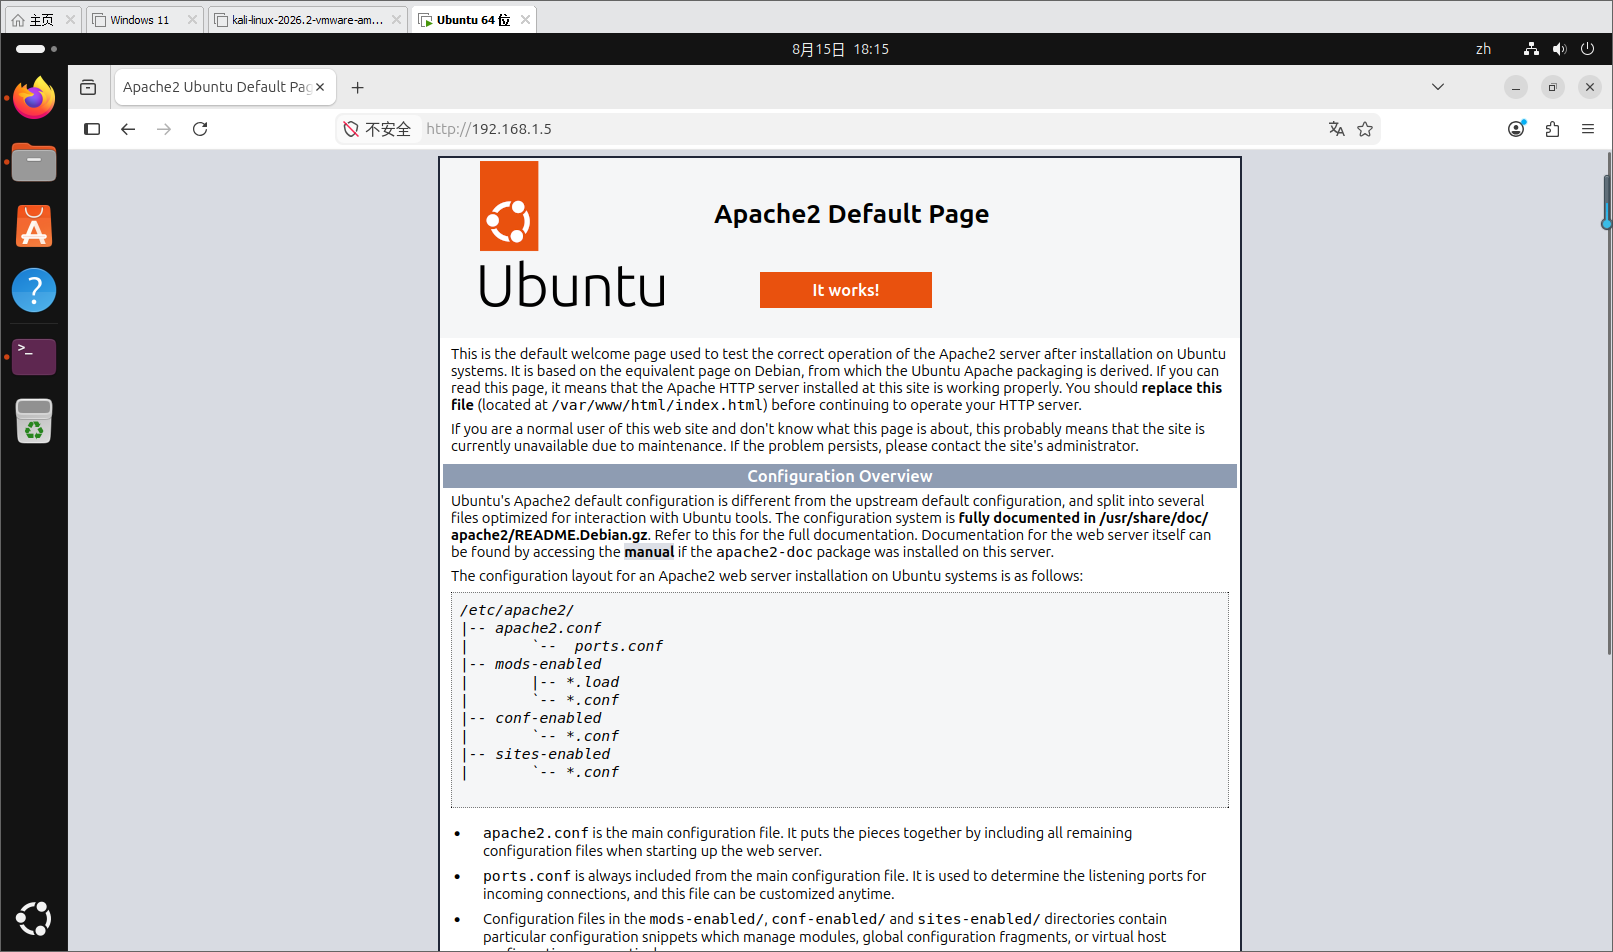Click the Ubuntu logo image
Screen dimensions: 1613x952
[x=572, y=234]
